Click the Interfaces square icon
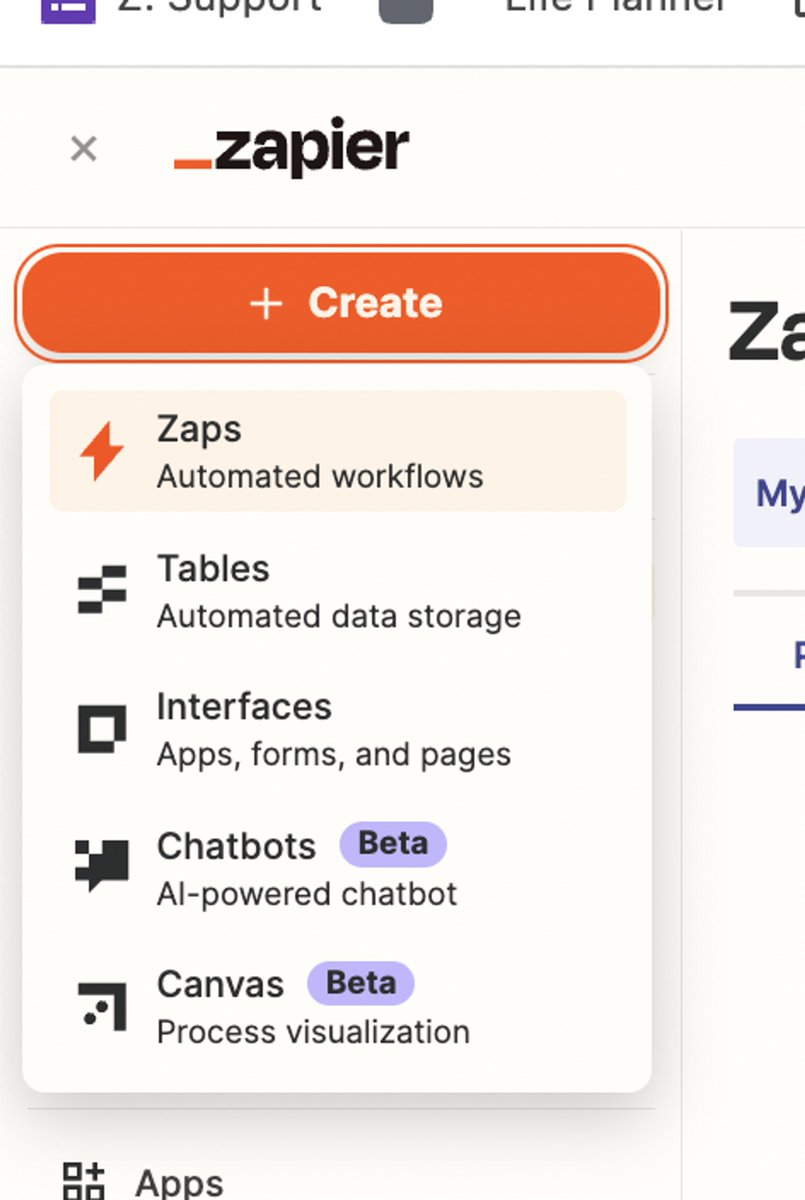This screenshot has height=1200, width=805. point(102,729)
